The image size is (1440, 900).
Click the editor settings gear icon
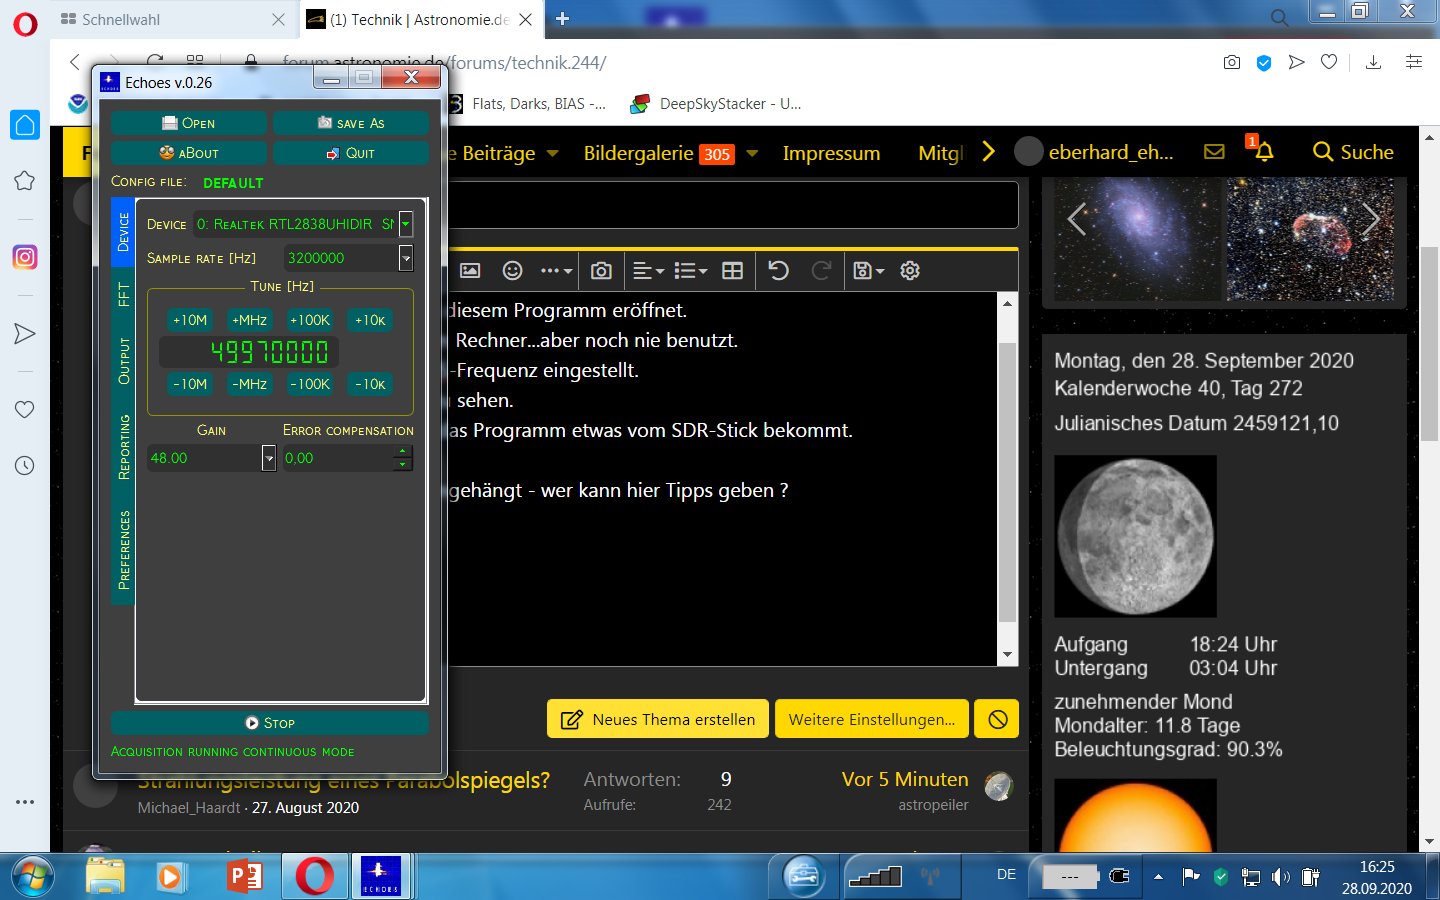click(x=910, y=271)
